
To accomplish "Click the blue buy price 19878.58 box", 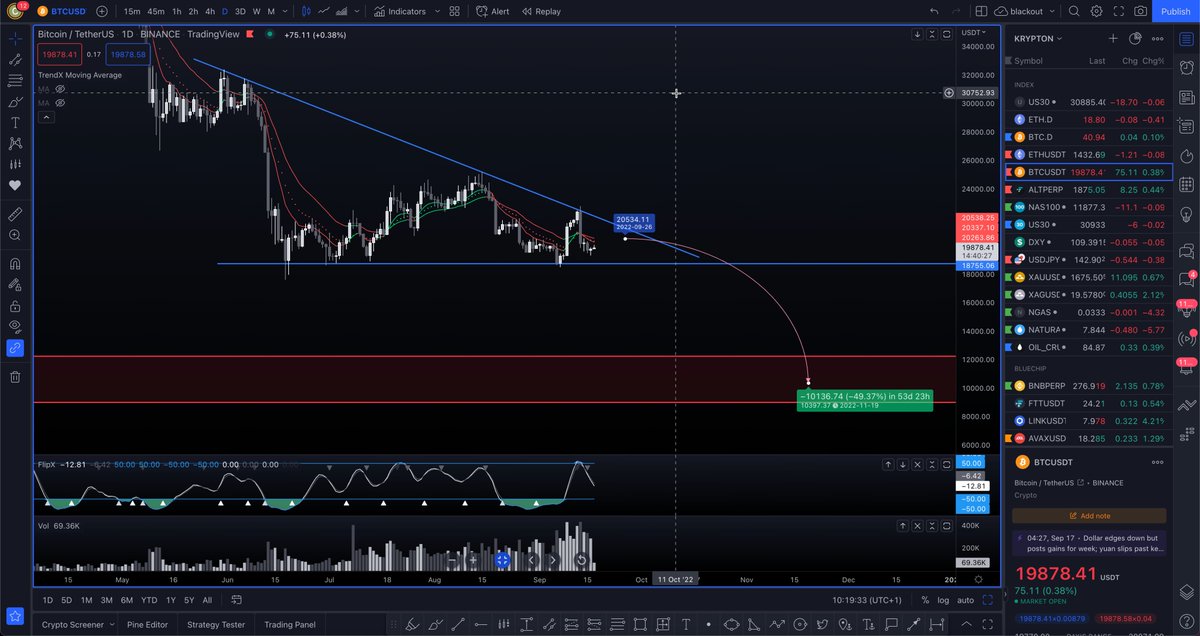I will (129, 54).
